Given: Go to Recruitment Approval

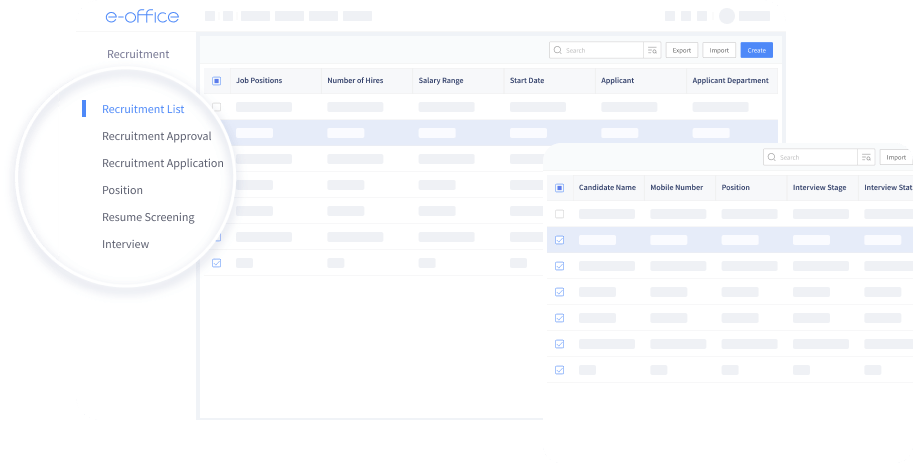Looking at the screenshot, I should [157, 136].
